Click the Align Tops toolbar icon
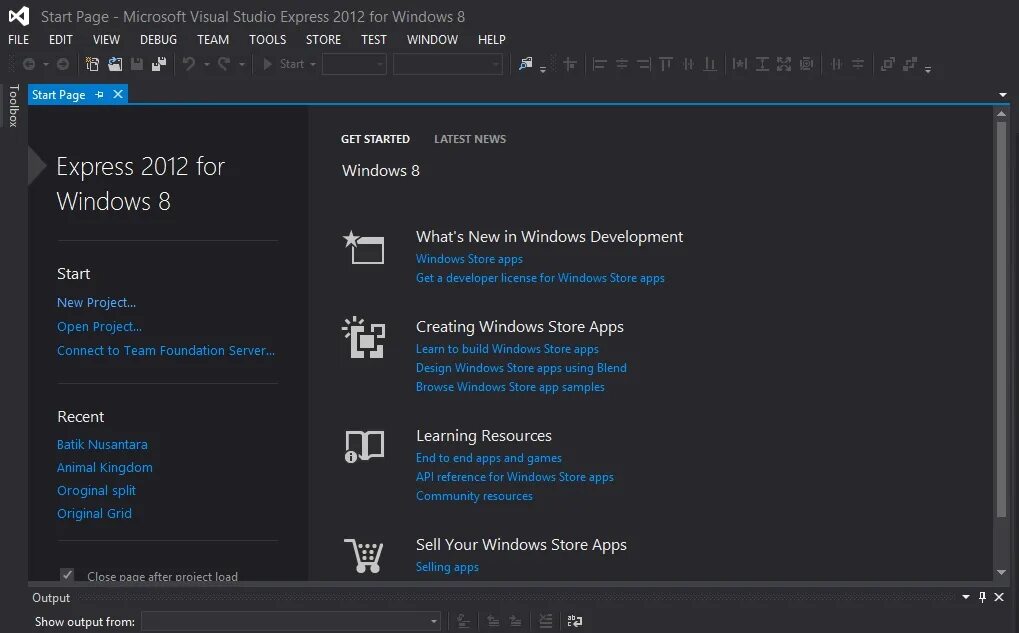Image resolution: width=1019 pixels, height=633 pixels. coord(666,64)
